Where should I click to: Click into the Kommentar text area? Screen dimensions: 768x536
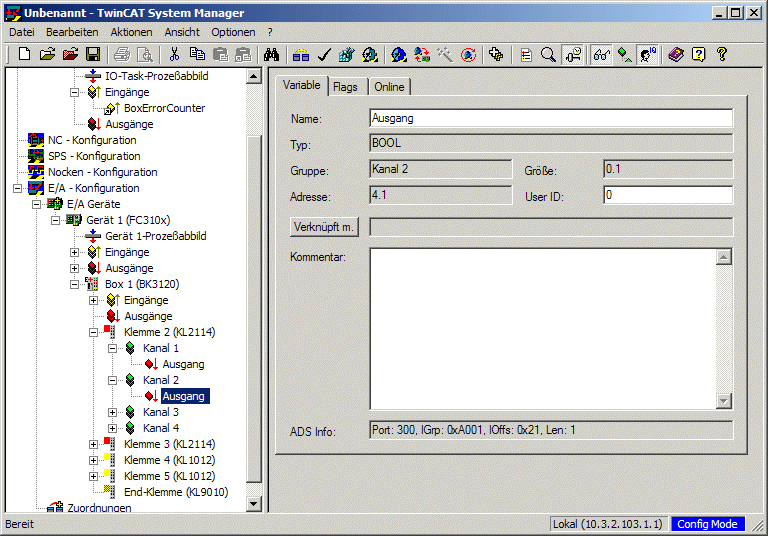[x=543, y=329]
